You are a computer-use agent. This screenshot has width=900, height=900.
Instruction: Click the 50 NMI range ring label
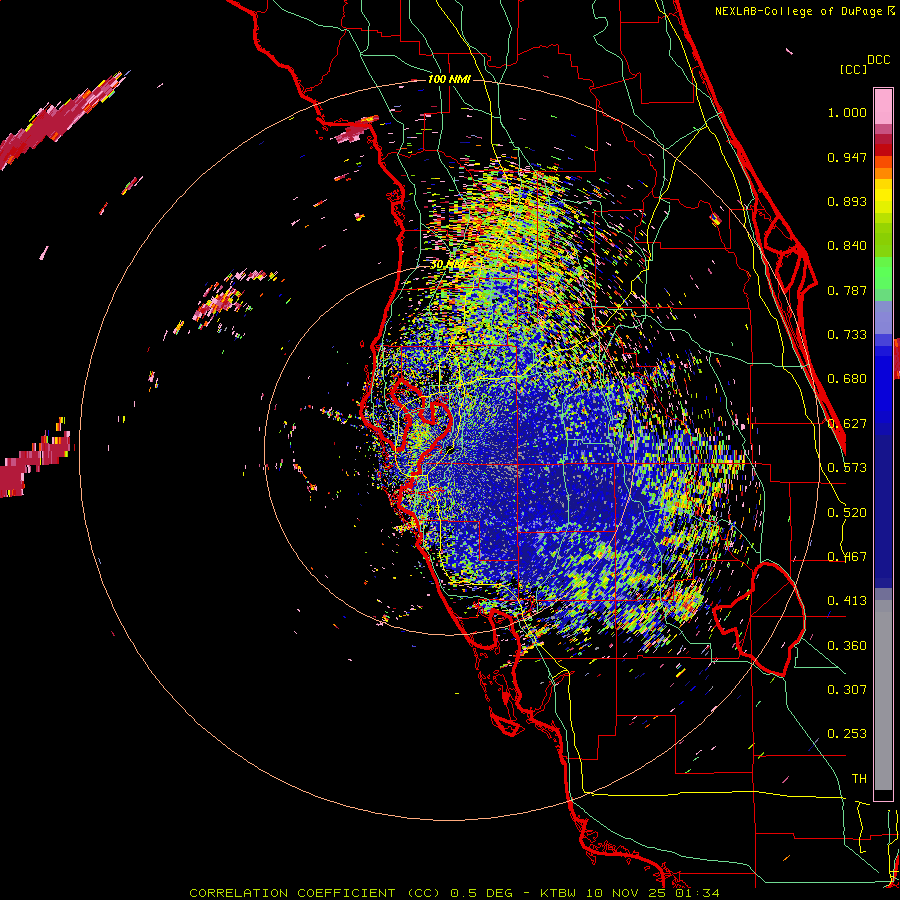click(448, 265)
